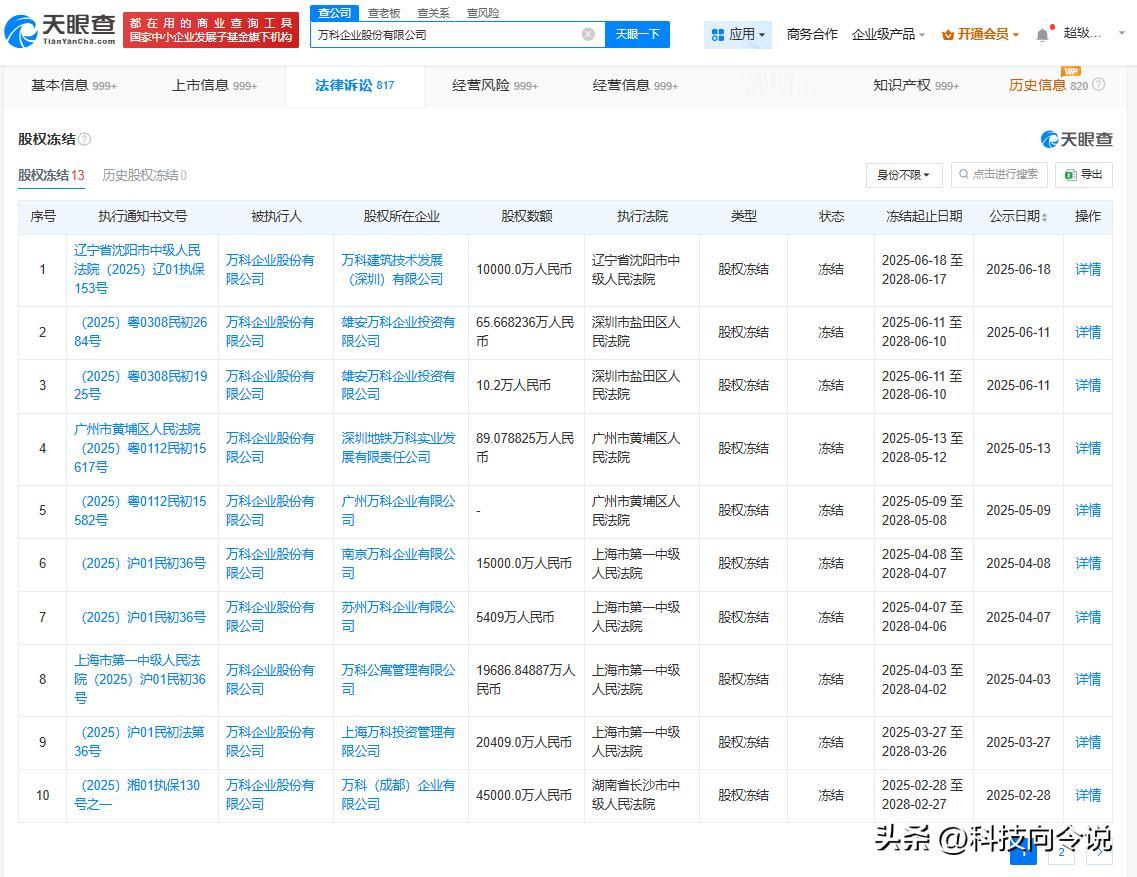Screen dimensions: 1137x877
Task: Open case number 沪01民初法第36号 link
Action: tap(139, 741)
